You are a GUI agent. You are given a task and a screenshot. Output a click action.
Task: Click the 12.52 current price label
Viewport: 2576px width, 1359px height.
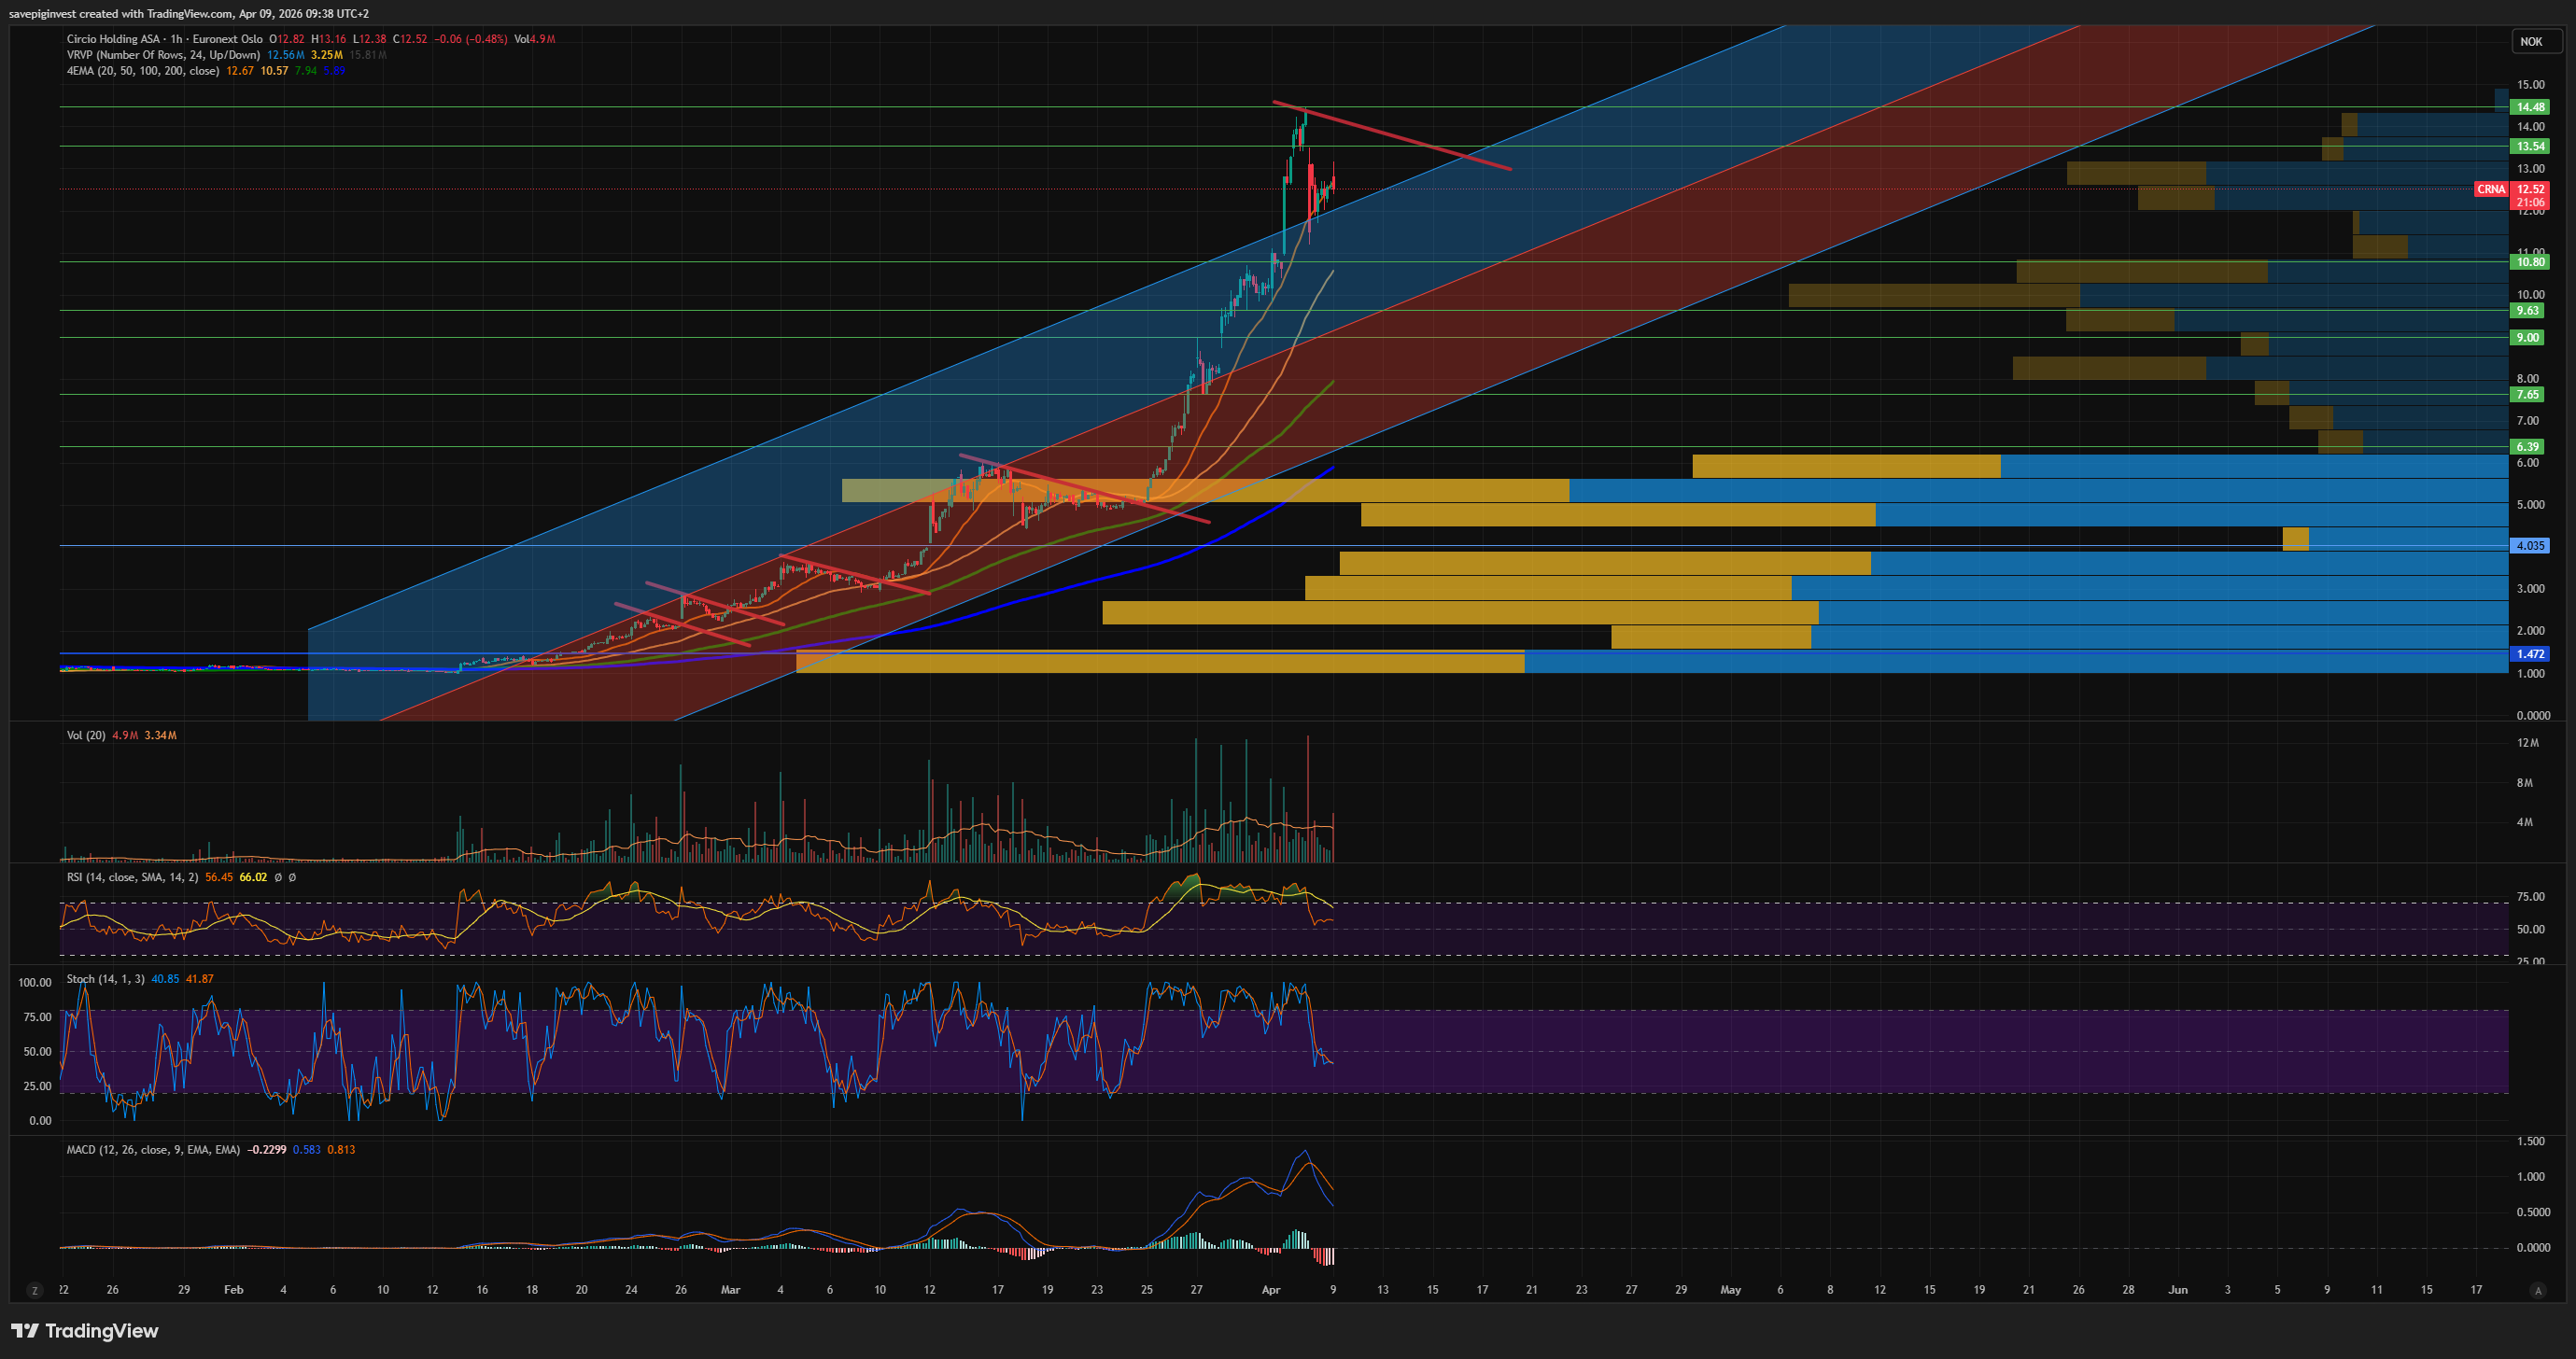pyautogui.click(x=2530, y=189)
